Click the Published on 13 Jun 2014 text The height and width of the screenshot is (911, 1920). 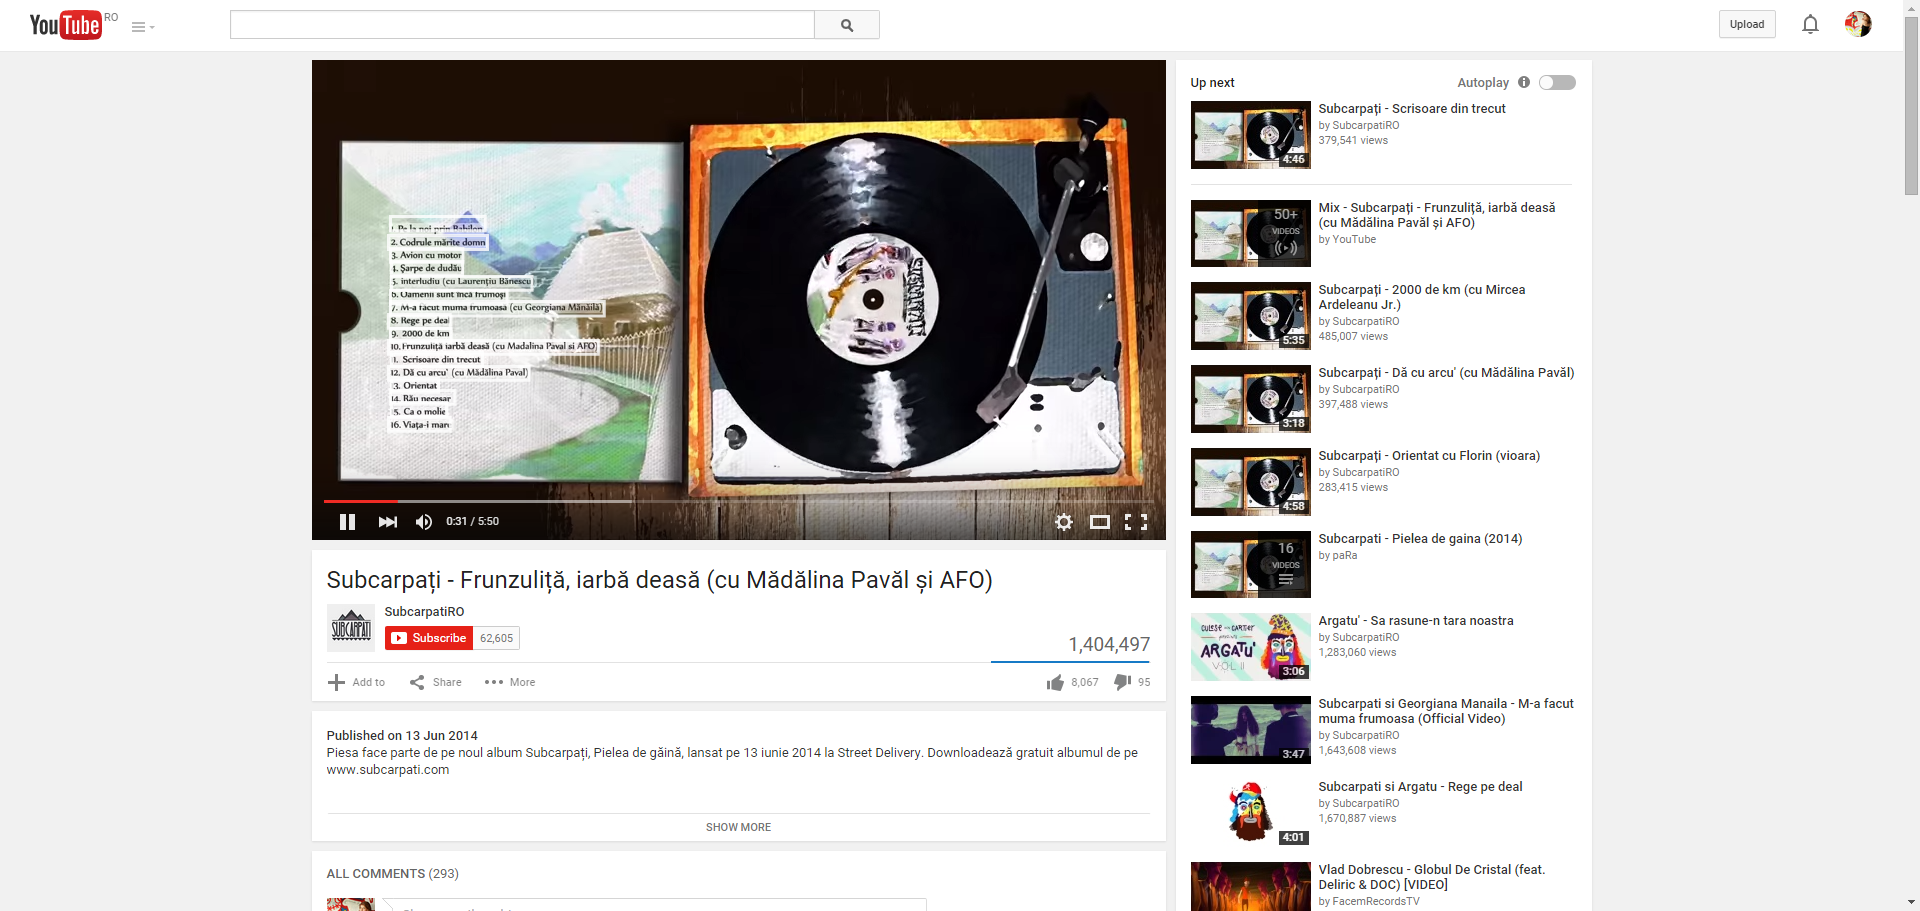click(402, 736)
